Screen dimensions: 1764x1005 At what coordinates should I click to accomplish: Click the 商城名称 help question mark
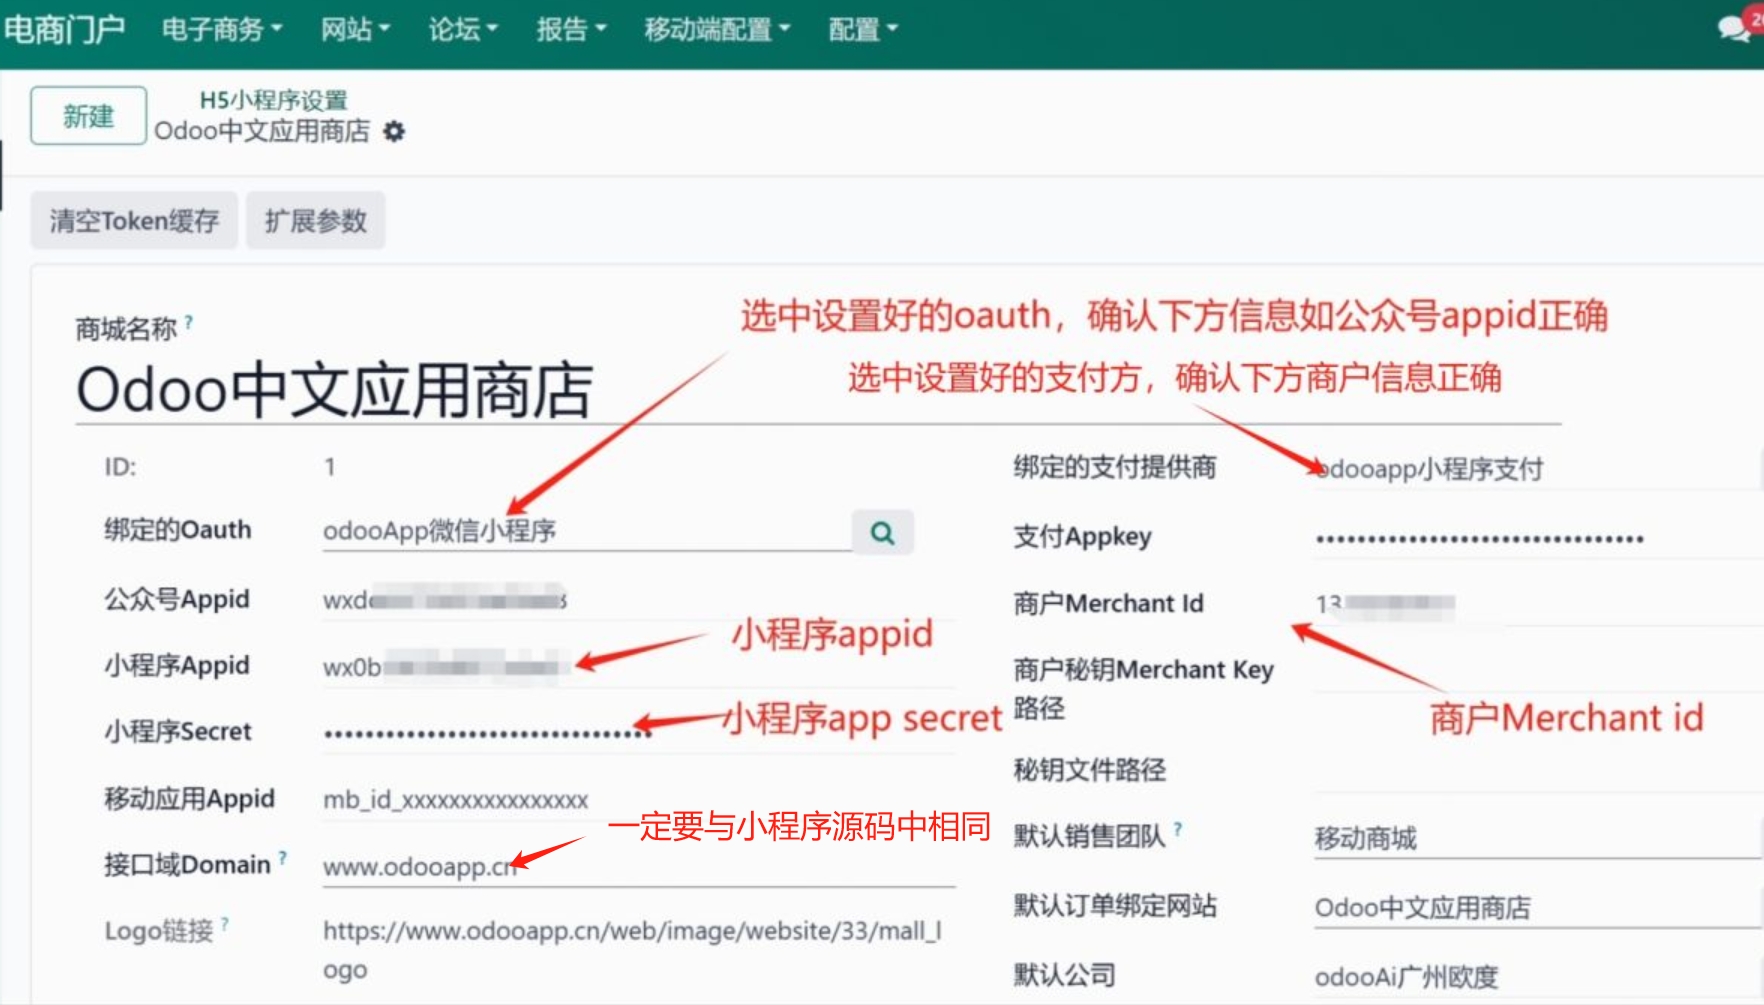[x=189, y=322]
